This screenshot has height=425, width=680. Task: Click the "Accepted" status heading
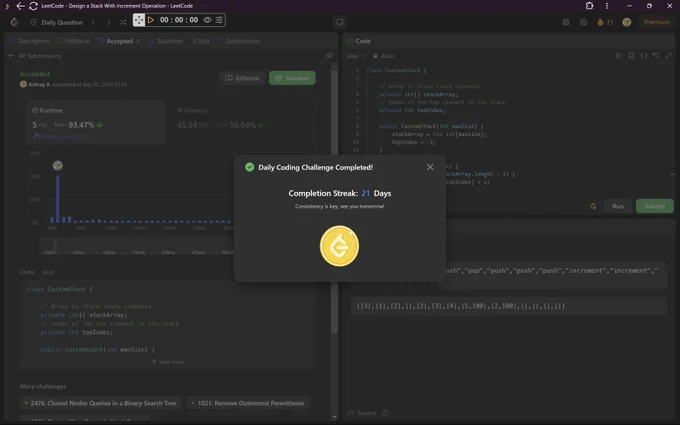tap(35, 74)
